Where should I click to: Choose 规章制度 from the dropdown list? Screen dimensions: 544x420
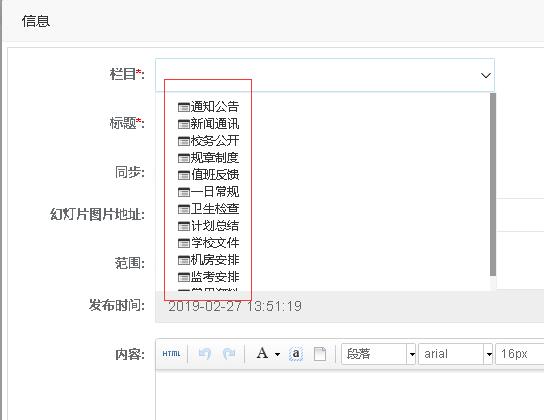click(215, 157)
